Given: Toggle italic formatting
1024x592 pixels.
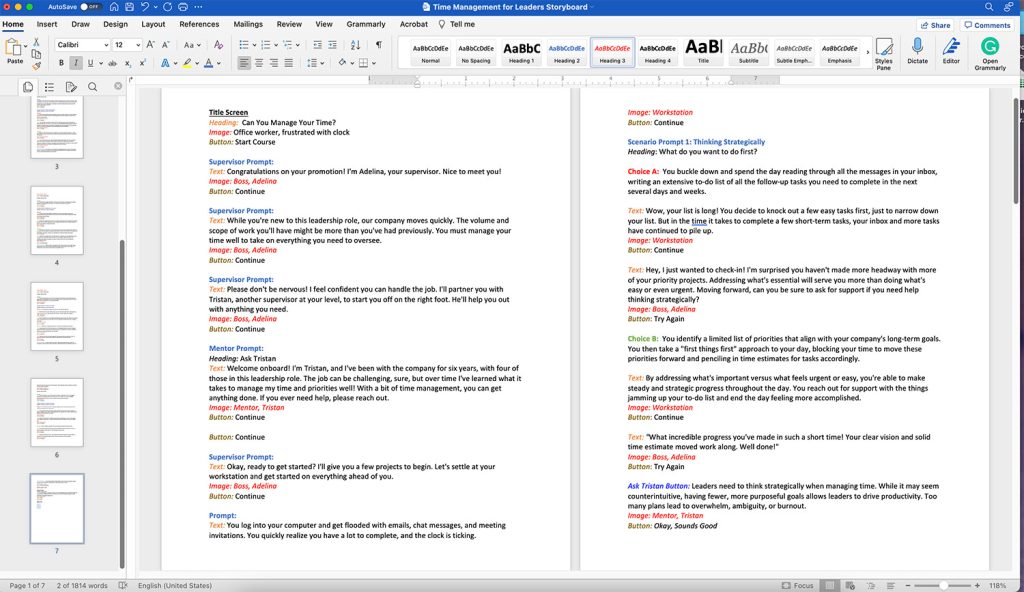Looking at the screenshot, I should pyautogui.click(x=75, y=63).
